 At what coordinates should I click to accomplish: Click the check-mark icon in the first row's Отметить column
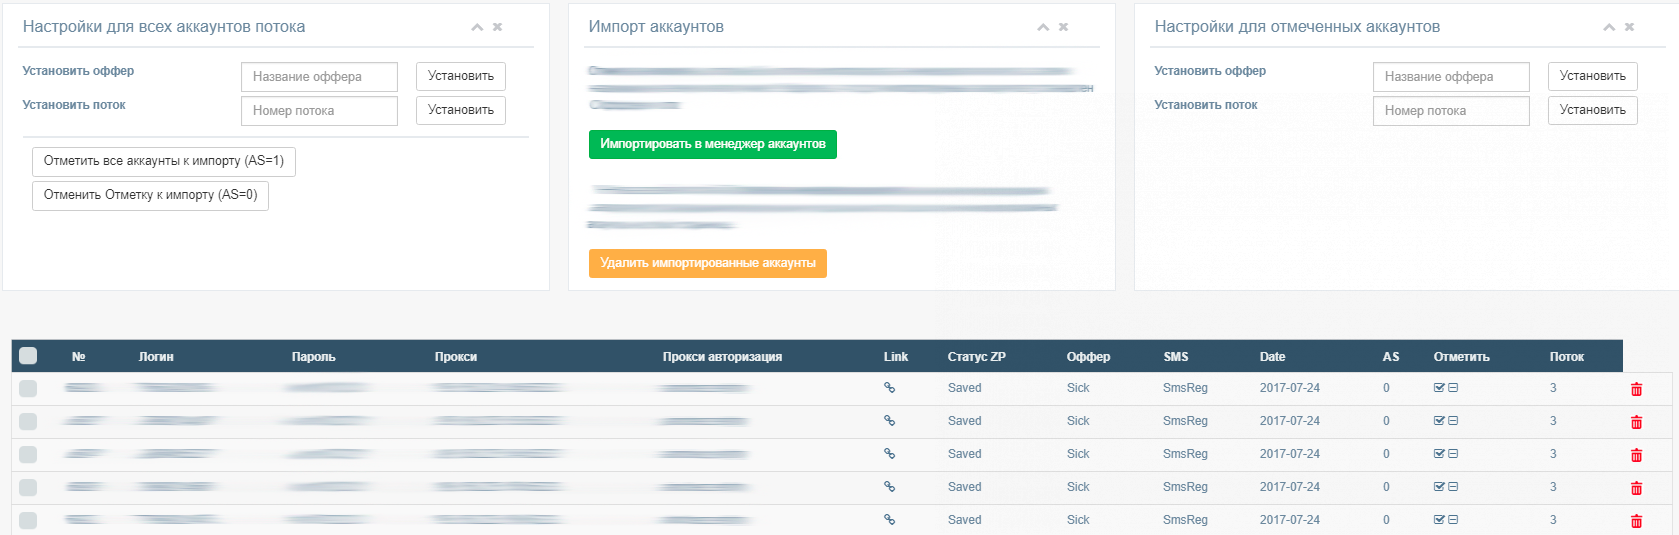pos(1439,388)
